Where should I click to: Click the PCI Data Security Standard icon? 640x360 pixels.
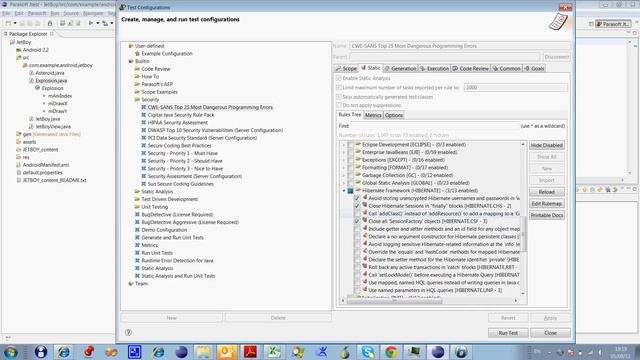[x=144, y=138]
